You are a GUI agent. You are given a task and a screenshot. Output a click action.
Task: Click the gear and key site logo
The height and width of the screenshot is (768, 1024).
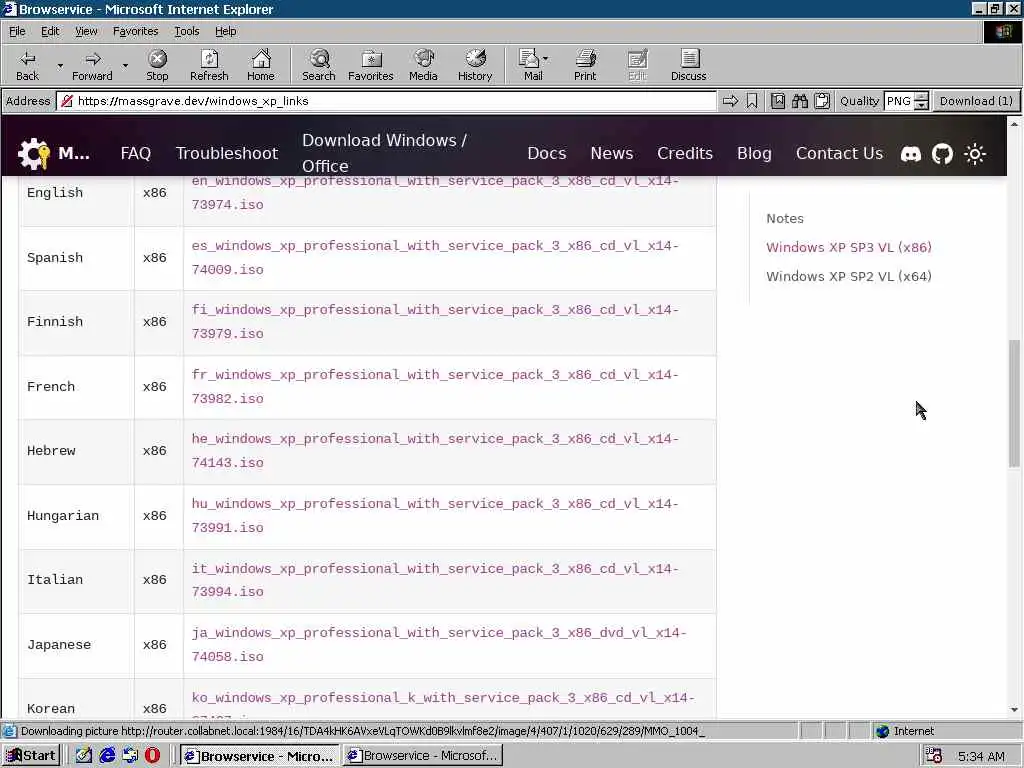coord(34,153)
